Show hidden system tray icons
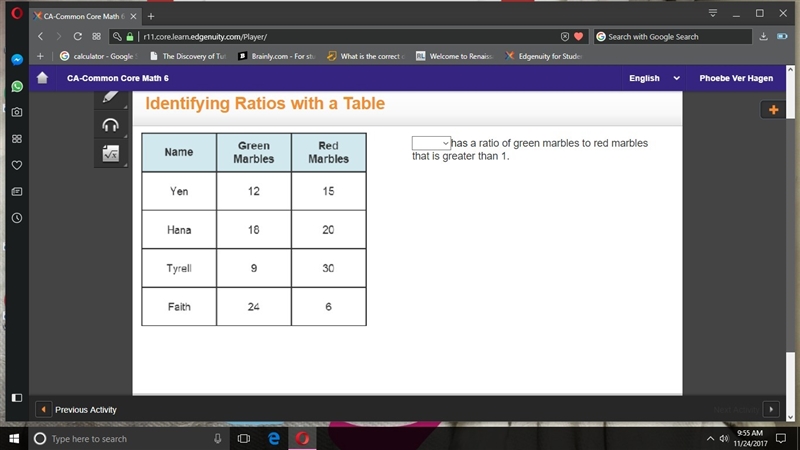This screenshot has height=450, width=800. coord(710,439)
